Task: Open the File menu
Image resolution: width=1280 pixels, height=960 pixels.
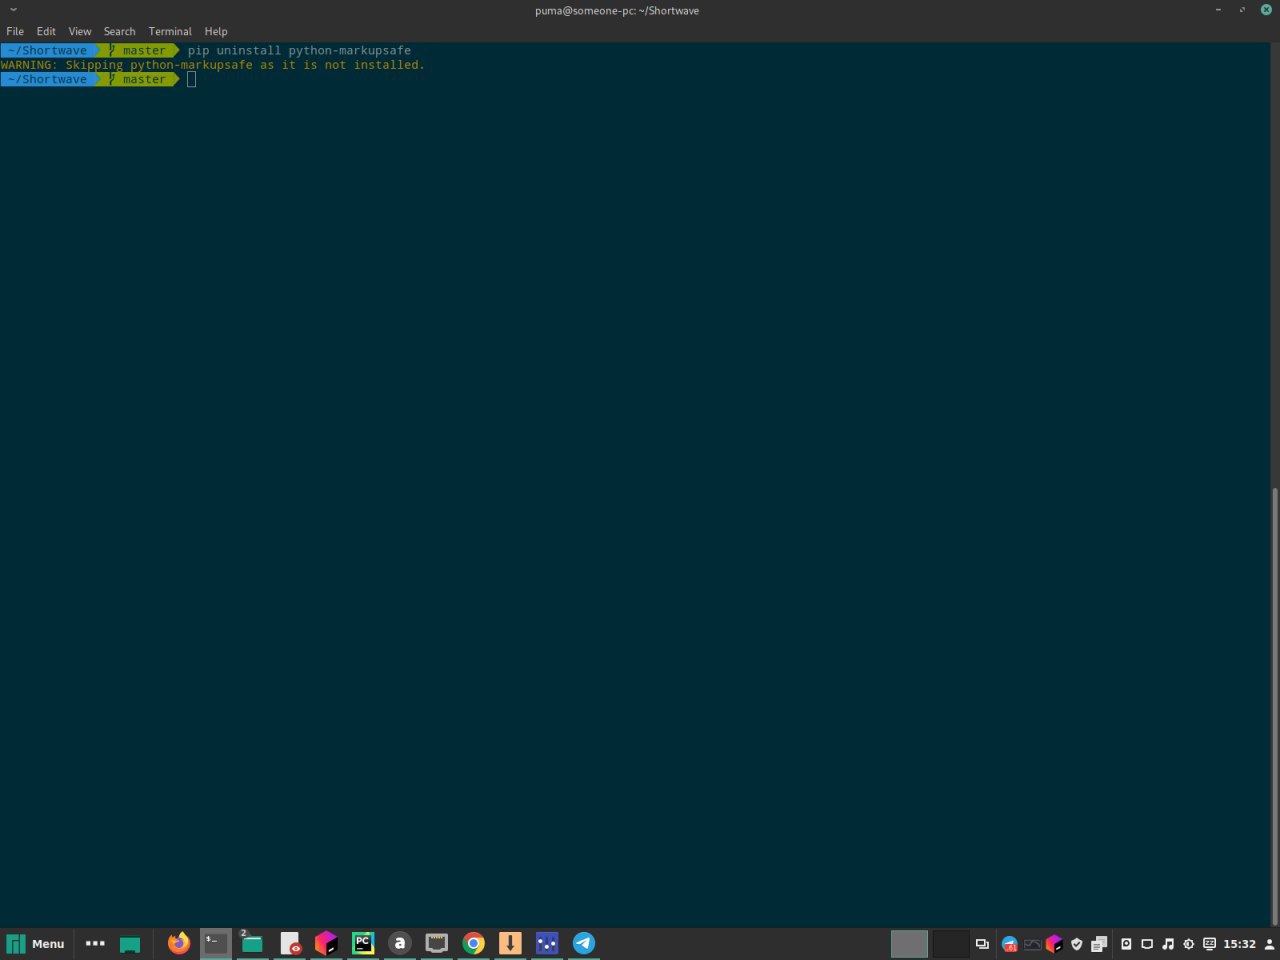Action: coord(15,31)
